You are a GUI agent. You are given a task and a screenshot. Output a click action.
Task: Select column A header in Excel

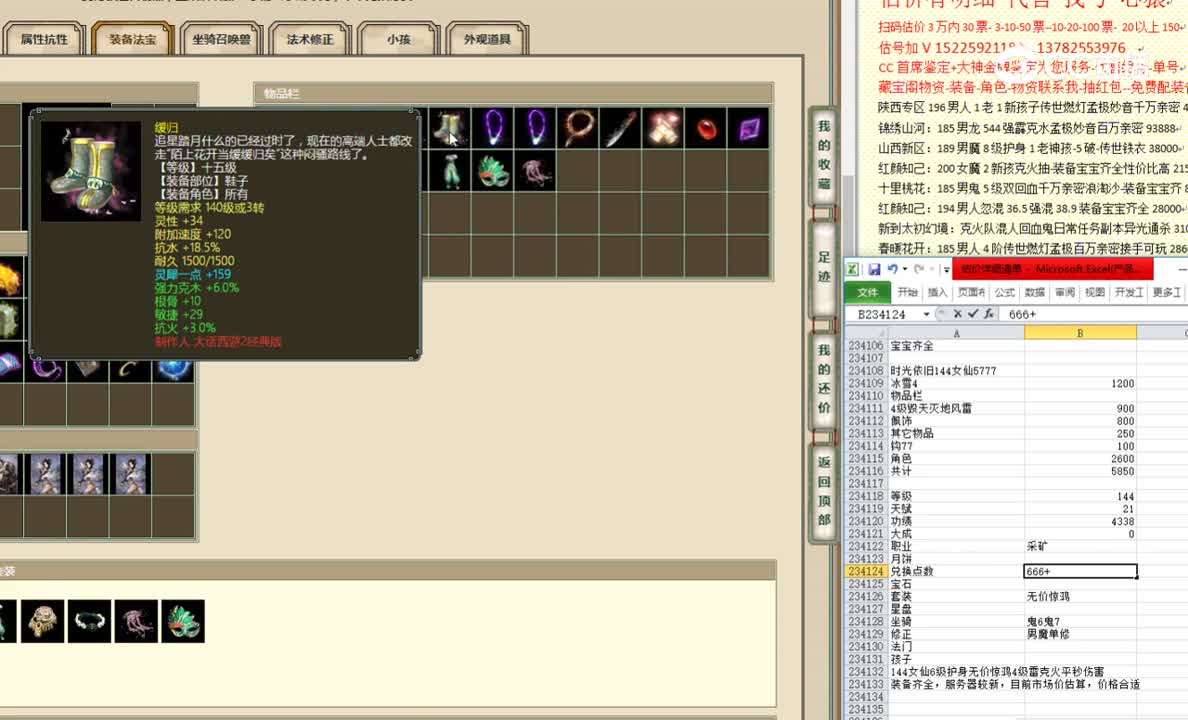[956, 333]
